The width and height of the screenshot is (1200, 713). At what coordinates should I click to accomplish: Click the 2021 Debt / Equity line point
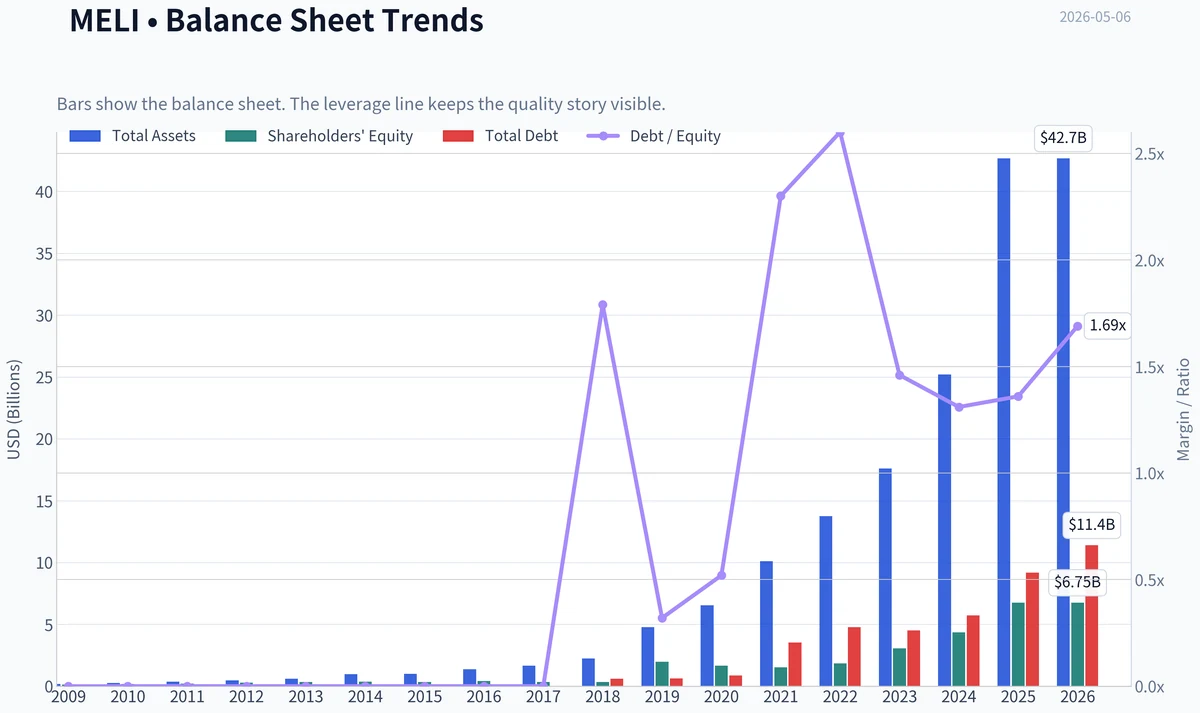point(780,196)
